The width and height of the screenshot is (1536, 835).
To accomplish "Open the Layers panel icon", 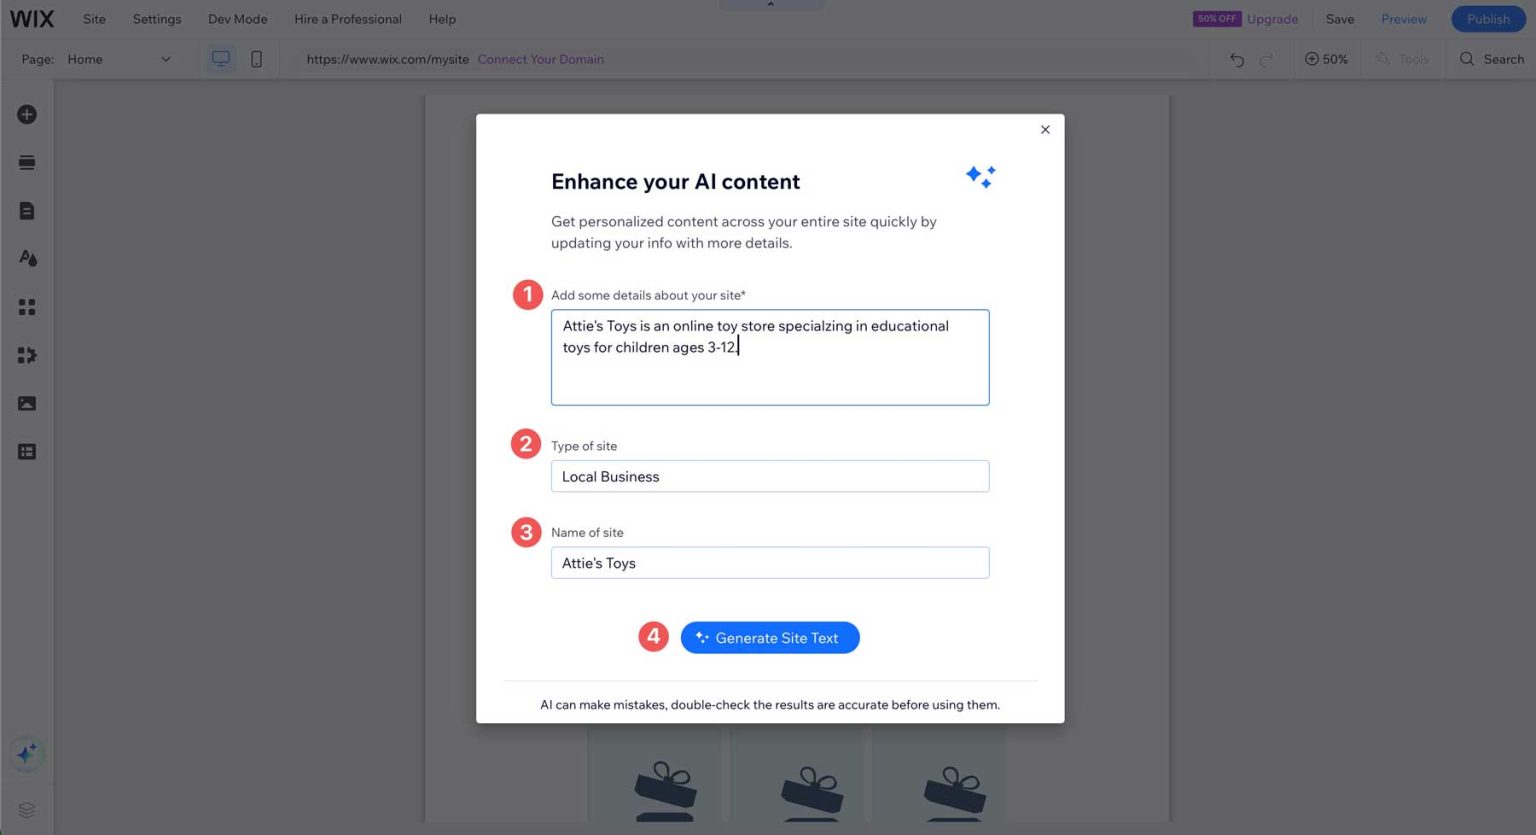I will tap(26, 809).
